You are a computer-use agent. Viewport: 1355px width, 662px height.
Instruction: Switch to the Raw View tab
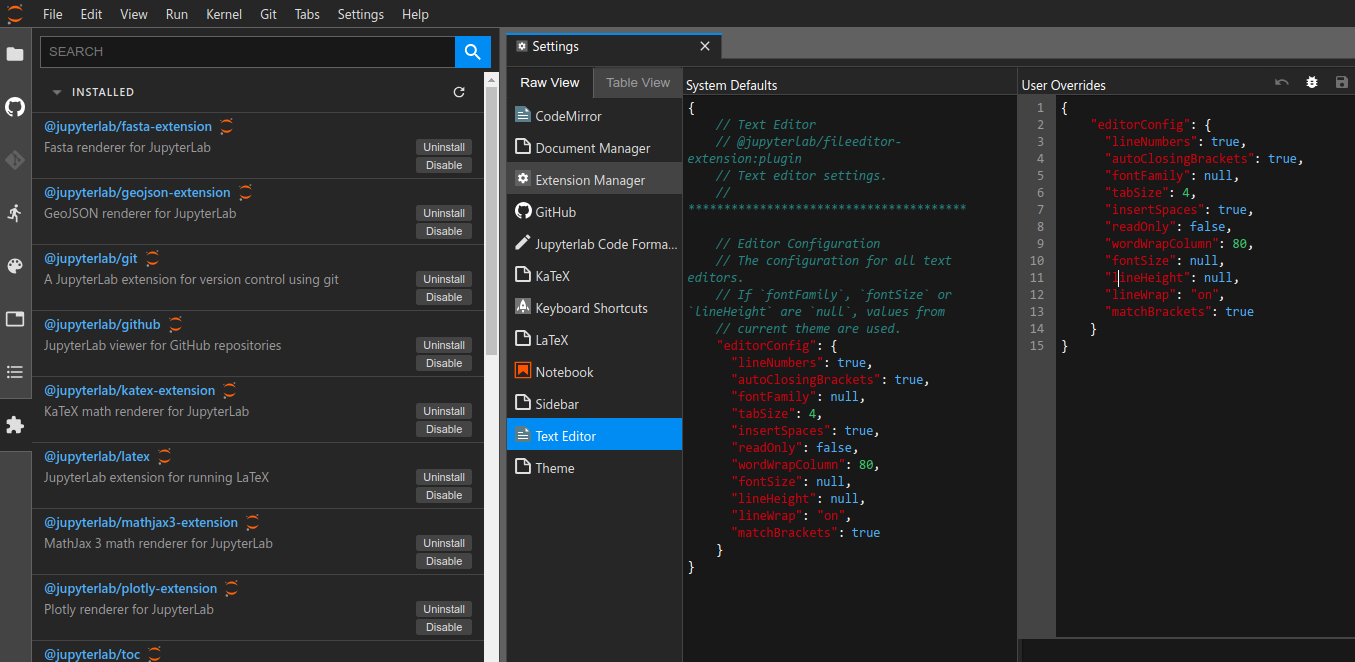pos(550,83)
